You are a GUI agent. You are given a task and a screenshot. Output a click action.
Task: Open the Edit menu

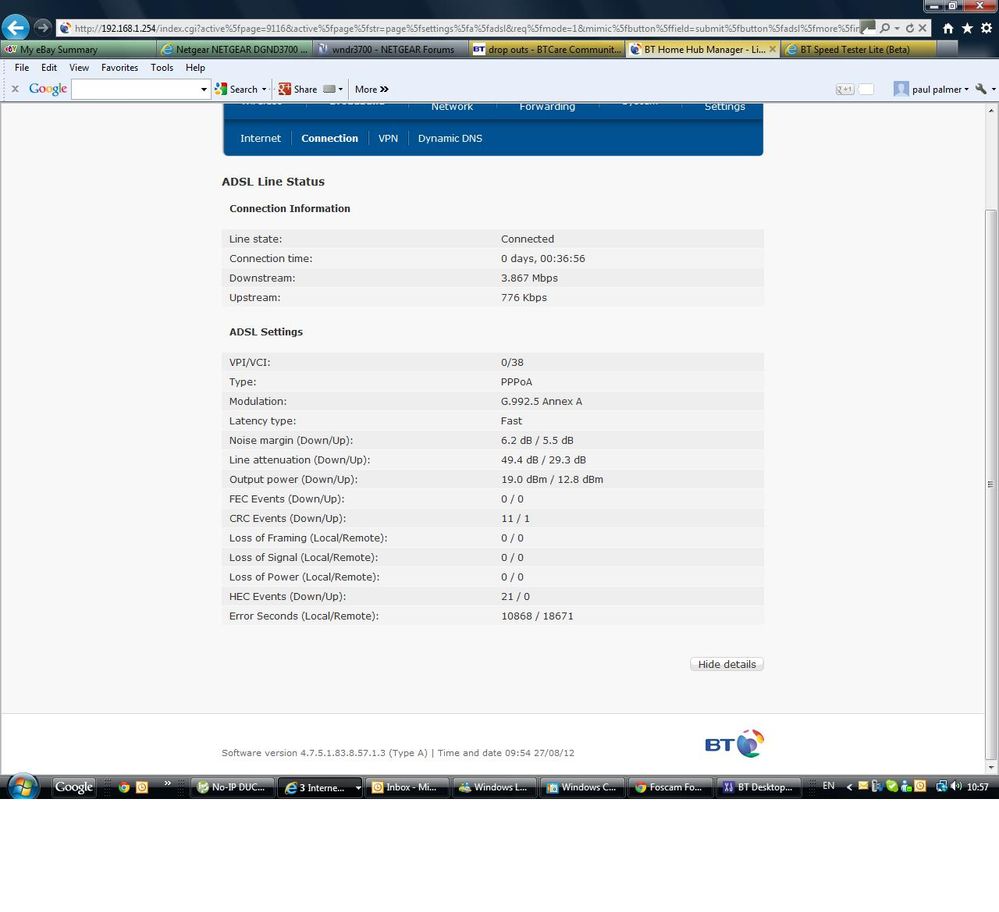click(x=49, y=68)
